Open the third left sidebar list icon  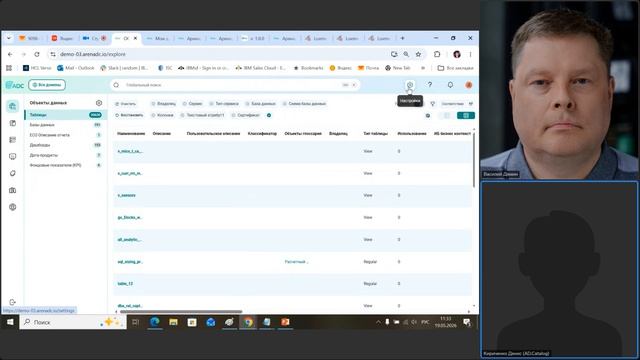pos(13,140)
